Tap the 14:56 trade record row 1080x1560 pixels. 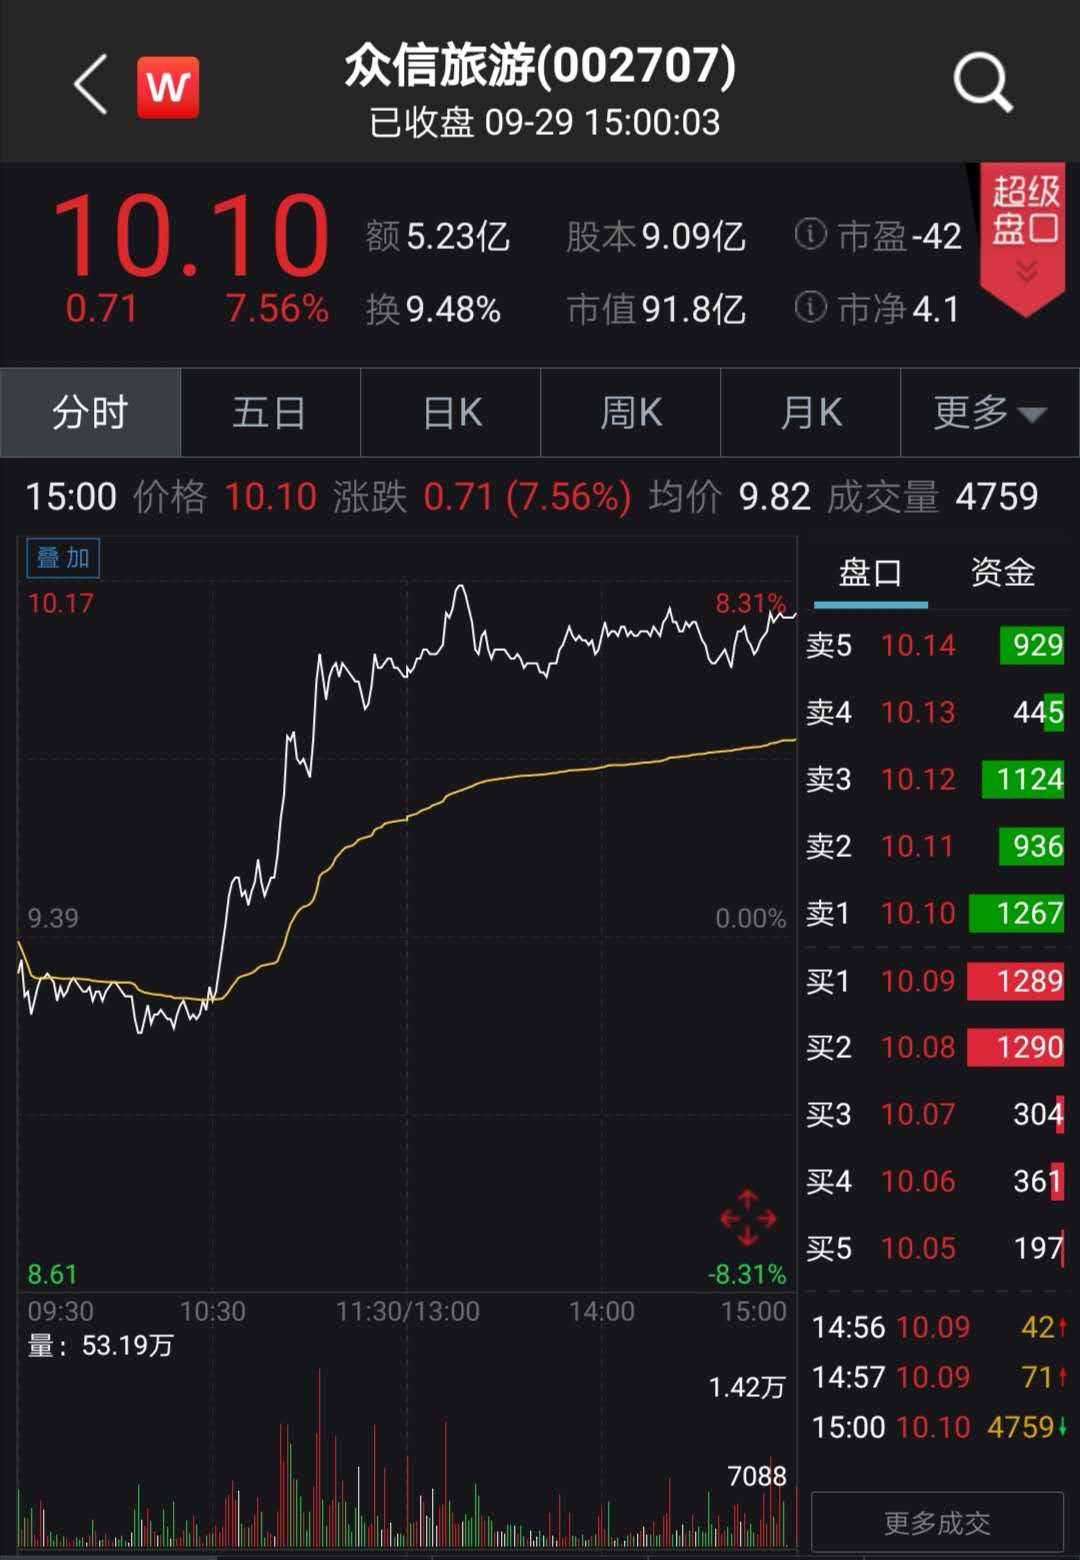(939, 1327)
